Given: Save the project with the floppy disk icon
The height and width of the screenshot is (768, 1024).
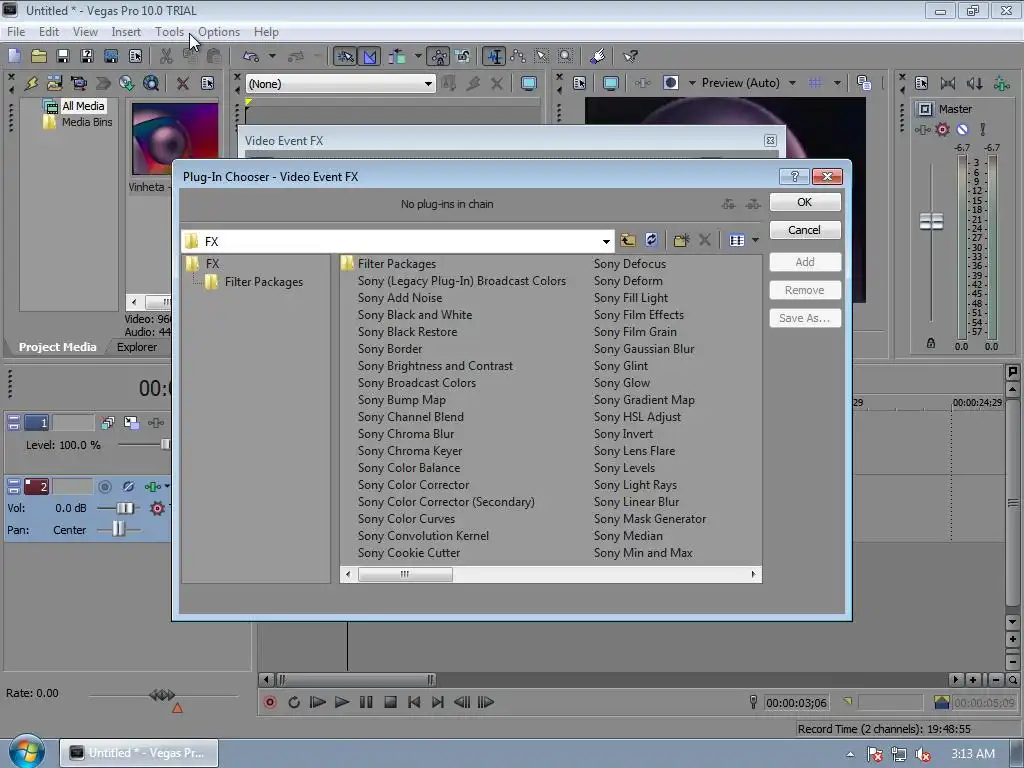Looking at the screenshot, I should coord(63,56).
